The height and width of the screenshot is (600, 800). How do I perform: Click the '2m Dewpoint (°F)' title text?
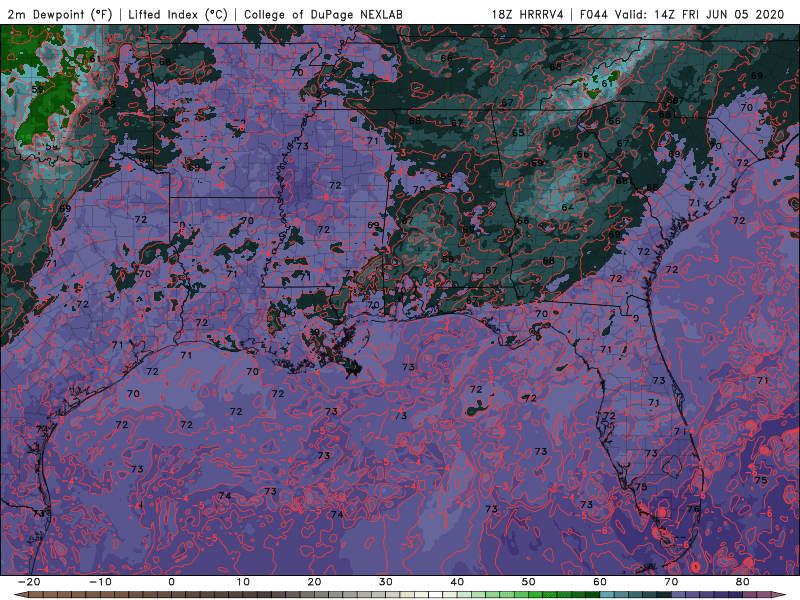tap(60, 15)
